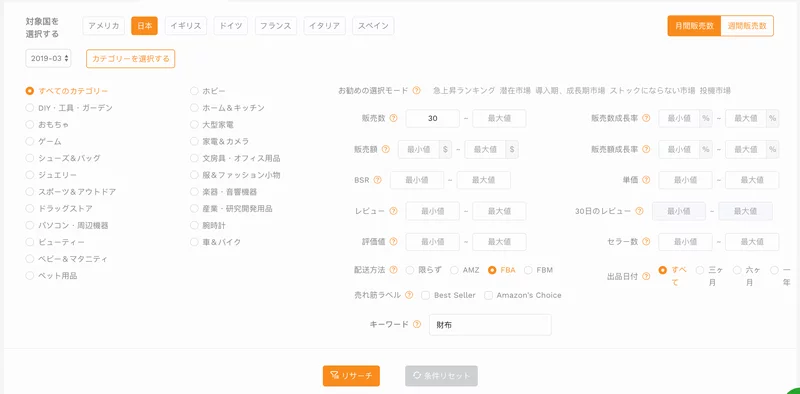Select ペット用品 category radio
The width and height of the screenshot is (800, 394).
pyautogui.click(x=30, y=276)
